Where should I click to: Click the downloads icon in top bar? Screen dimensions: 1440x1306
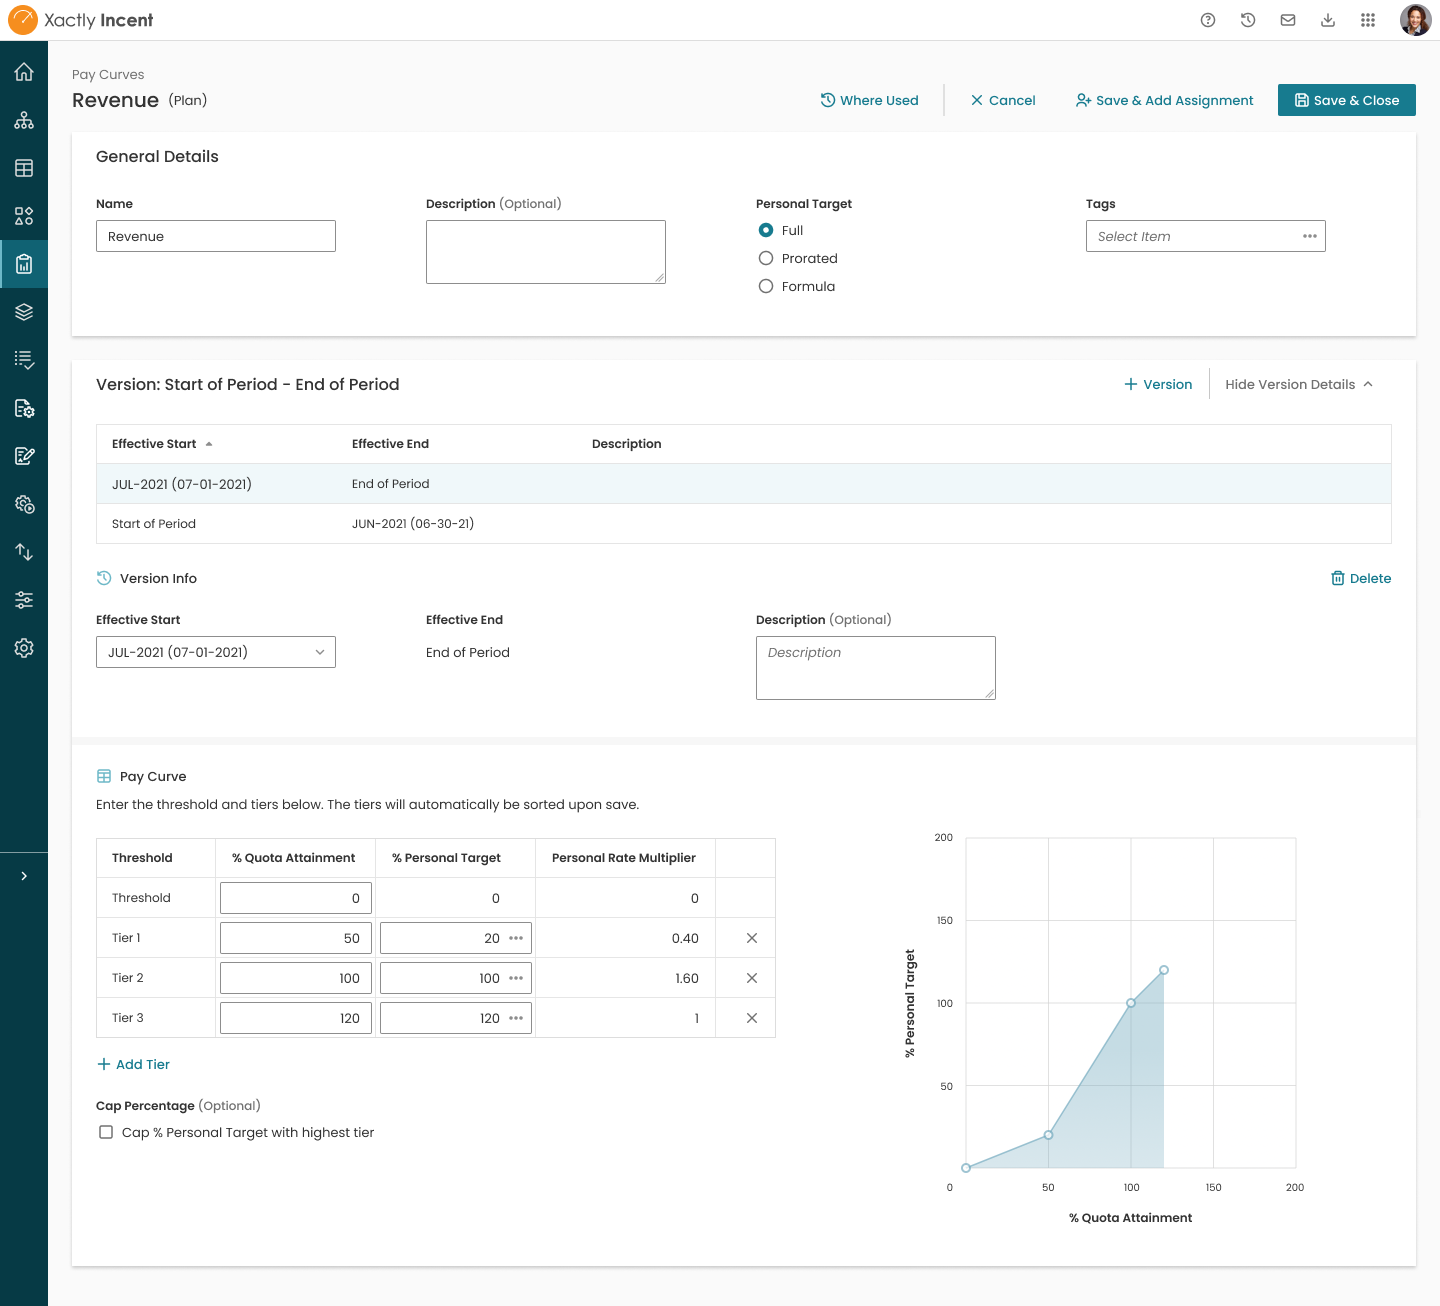[1327, 20]
